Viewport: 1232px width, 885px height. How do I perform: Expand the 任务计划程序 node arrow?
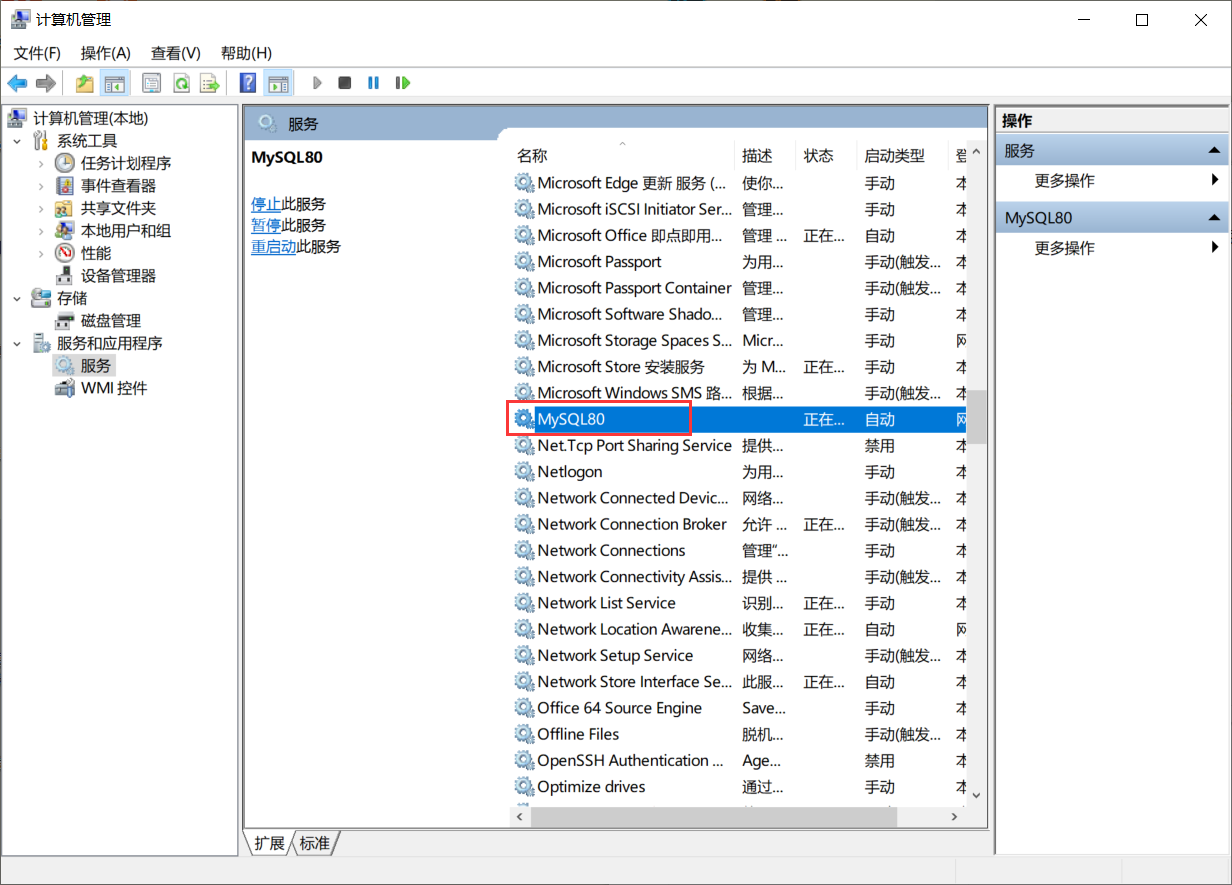(41, 163)
